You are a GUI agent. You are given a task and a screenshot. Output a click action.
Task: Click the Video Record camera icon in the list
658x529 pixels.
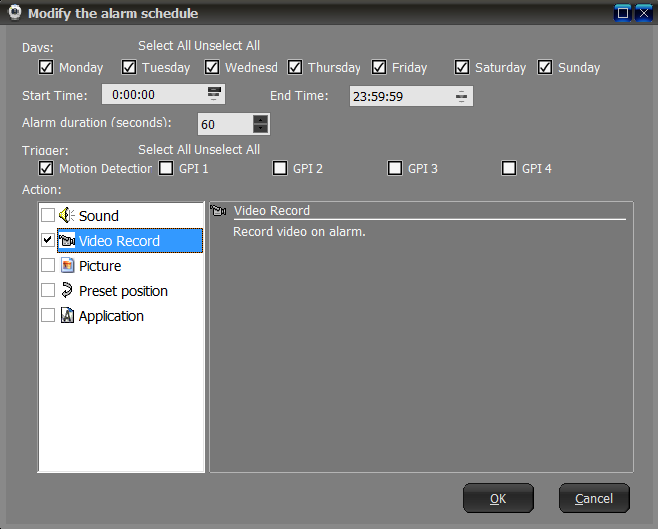[x=67, y=241]
